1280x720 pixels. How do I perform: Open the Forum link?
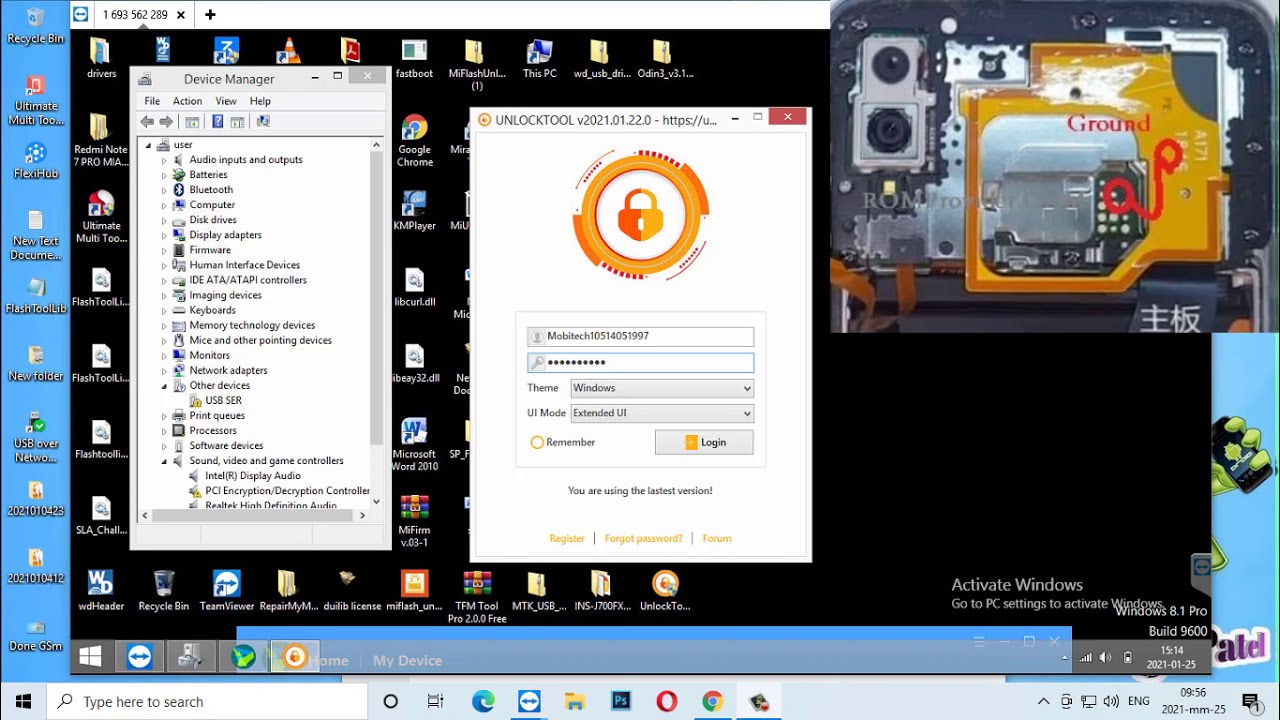pyautogui.click(x=717, y=538)
